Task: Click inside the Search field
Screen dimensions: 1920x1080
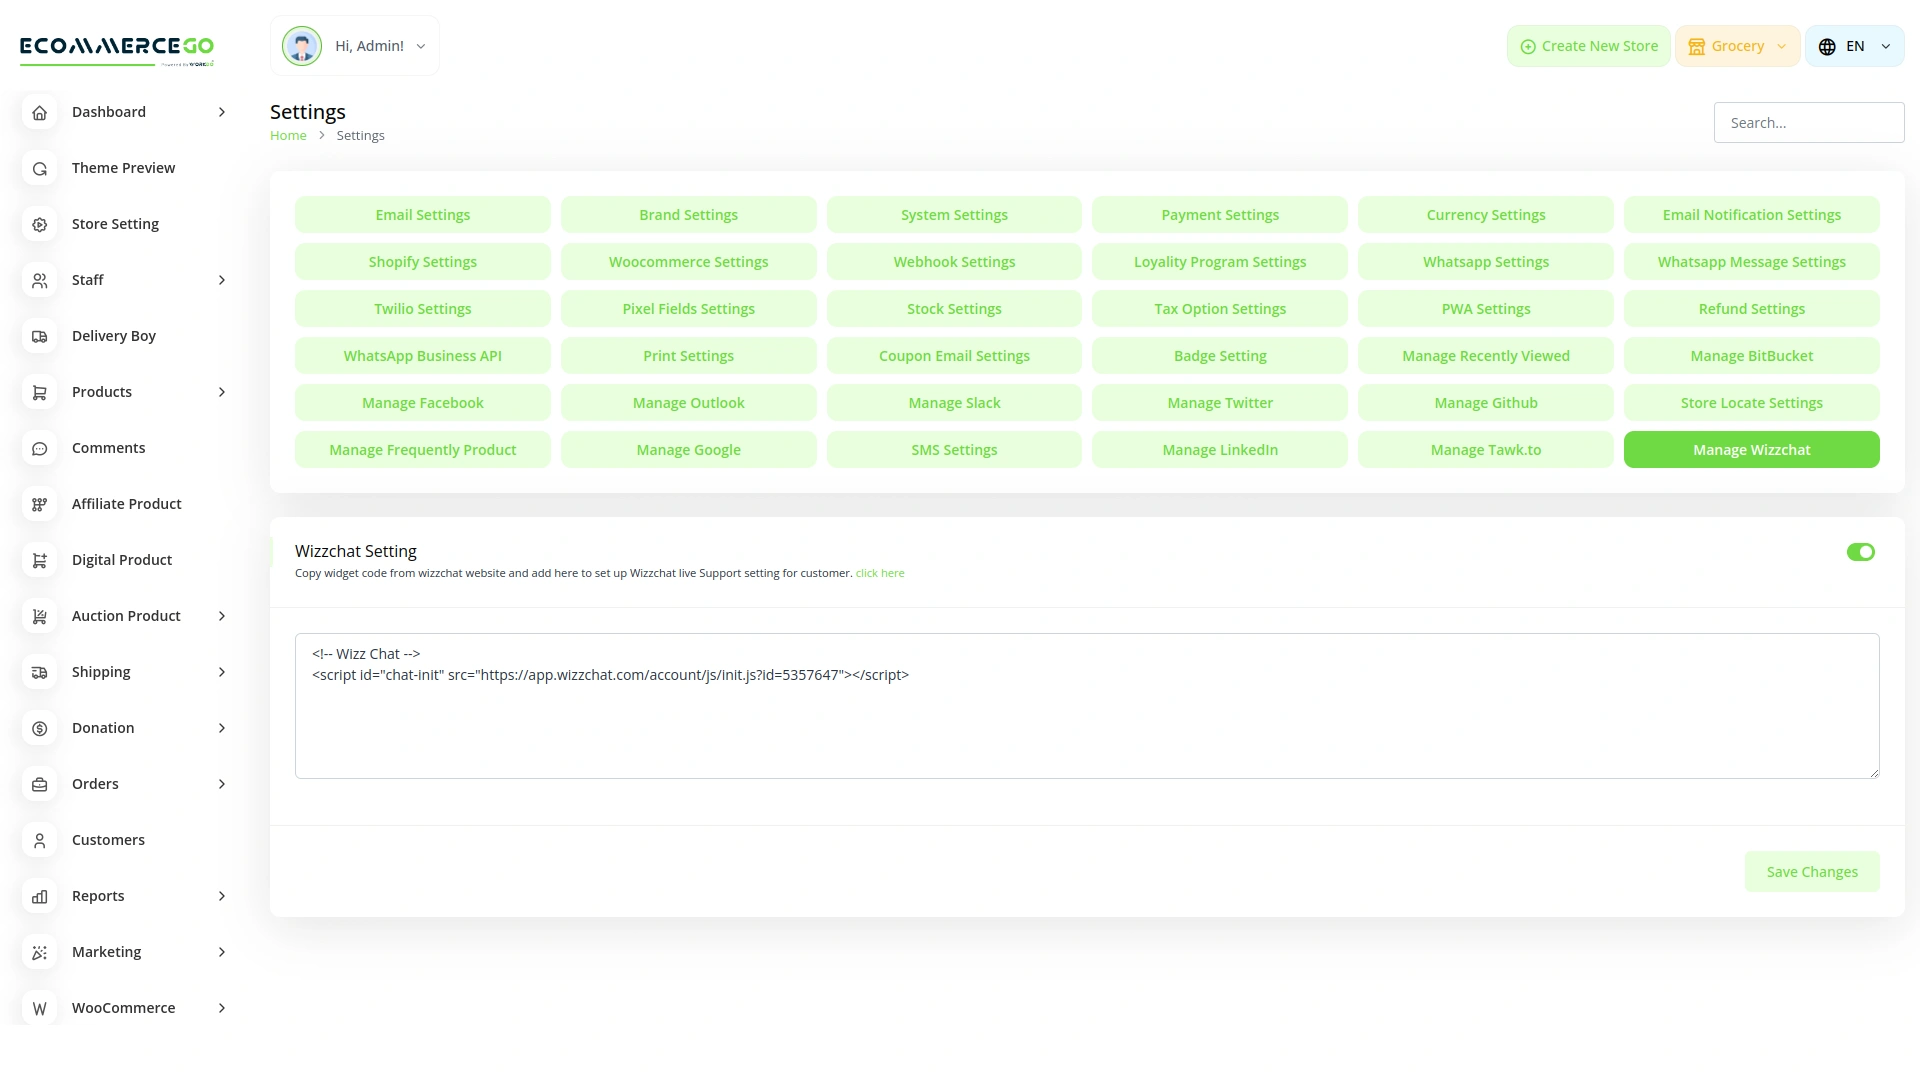Action: pyautogui.click(x=1809, y=122)
